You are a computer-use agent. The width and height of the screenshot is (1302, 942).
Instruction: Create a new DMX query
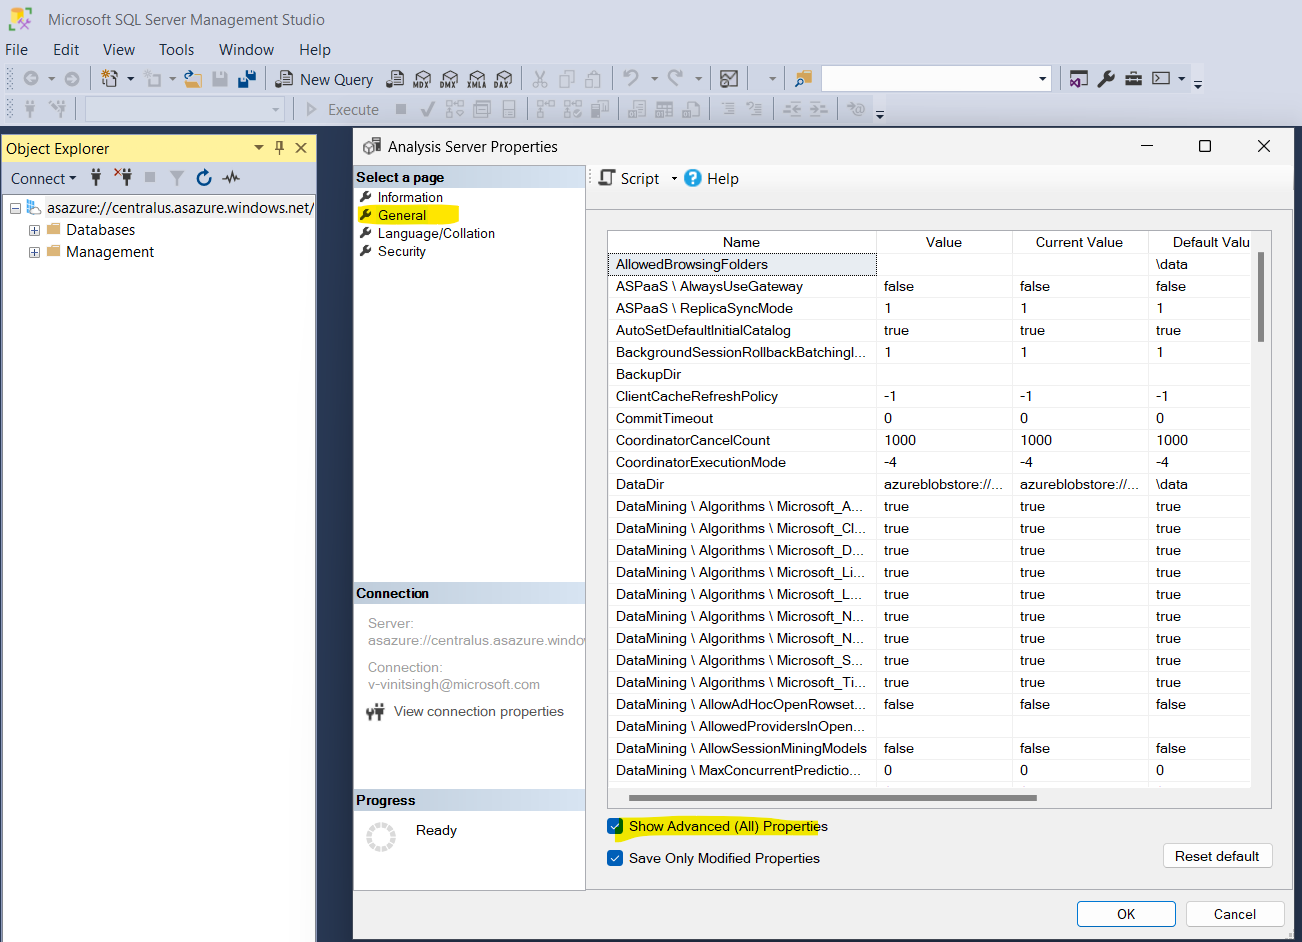click(x=449, y=79)
